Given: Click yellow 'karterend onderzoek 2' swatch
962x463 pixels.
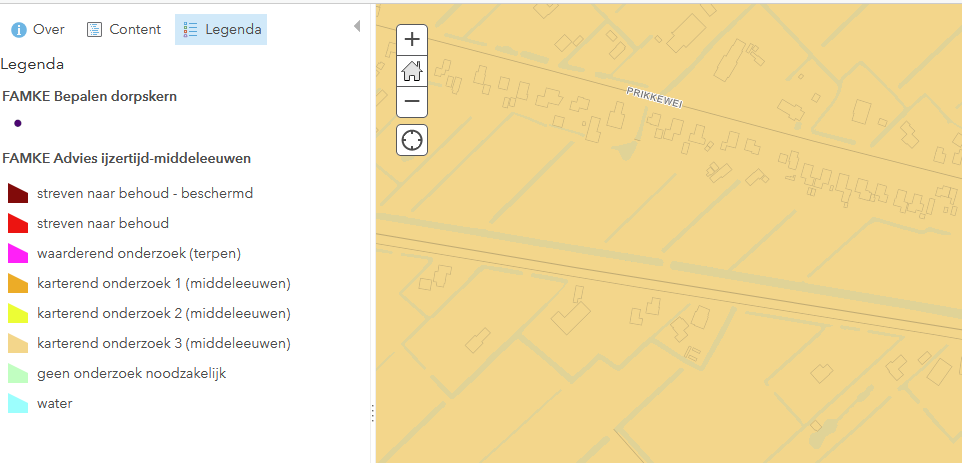Looking at the screenshot, I should 18,313.
